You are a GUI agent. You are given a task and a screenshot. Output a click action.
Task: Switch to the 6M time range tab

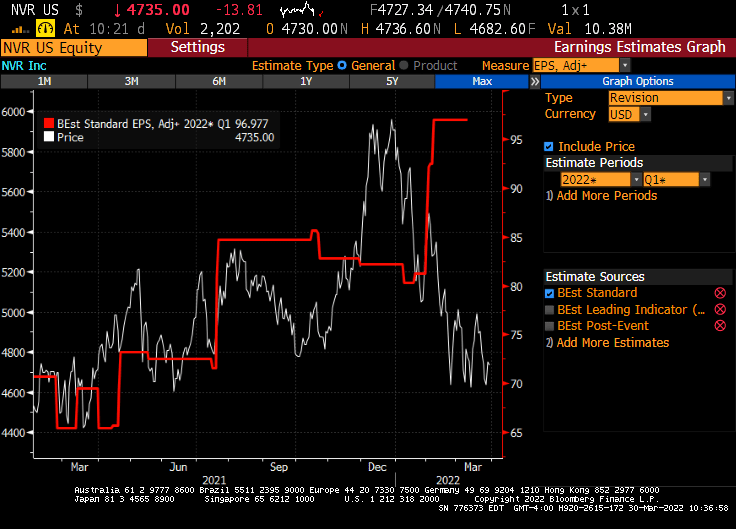click(219, 81)
